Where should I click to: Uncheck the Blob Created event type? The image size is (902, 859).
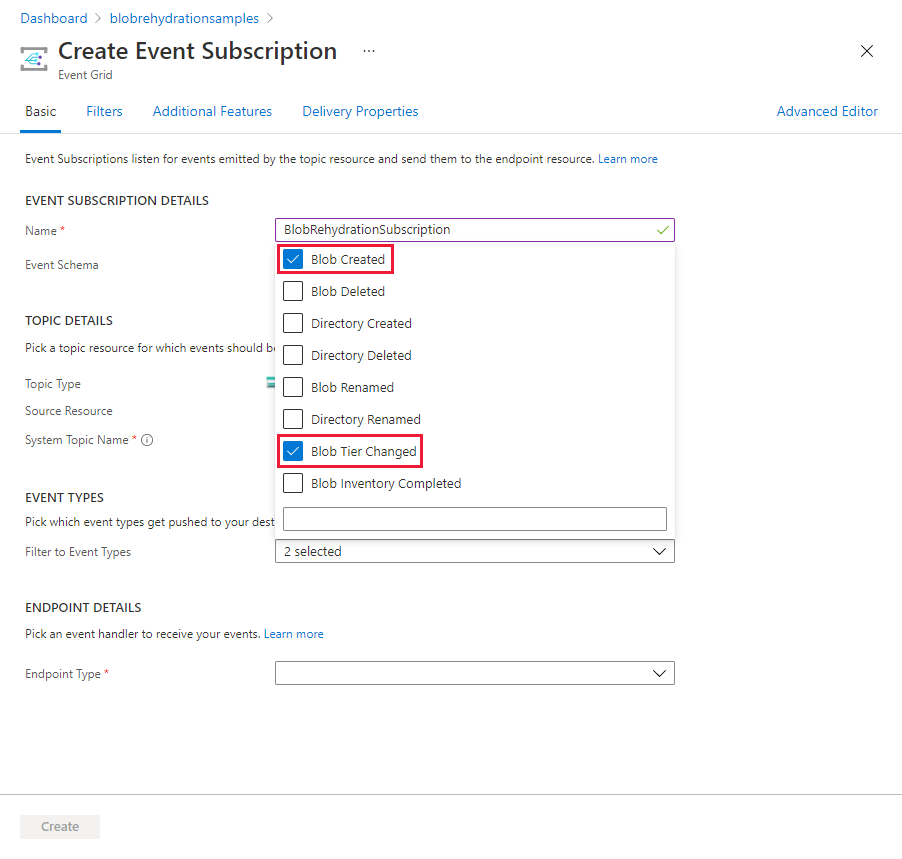point(293,259)
